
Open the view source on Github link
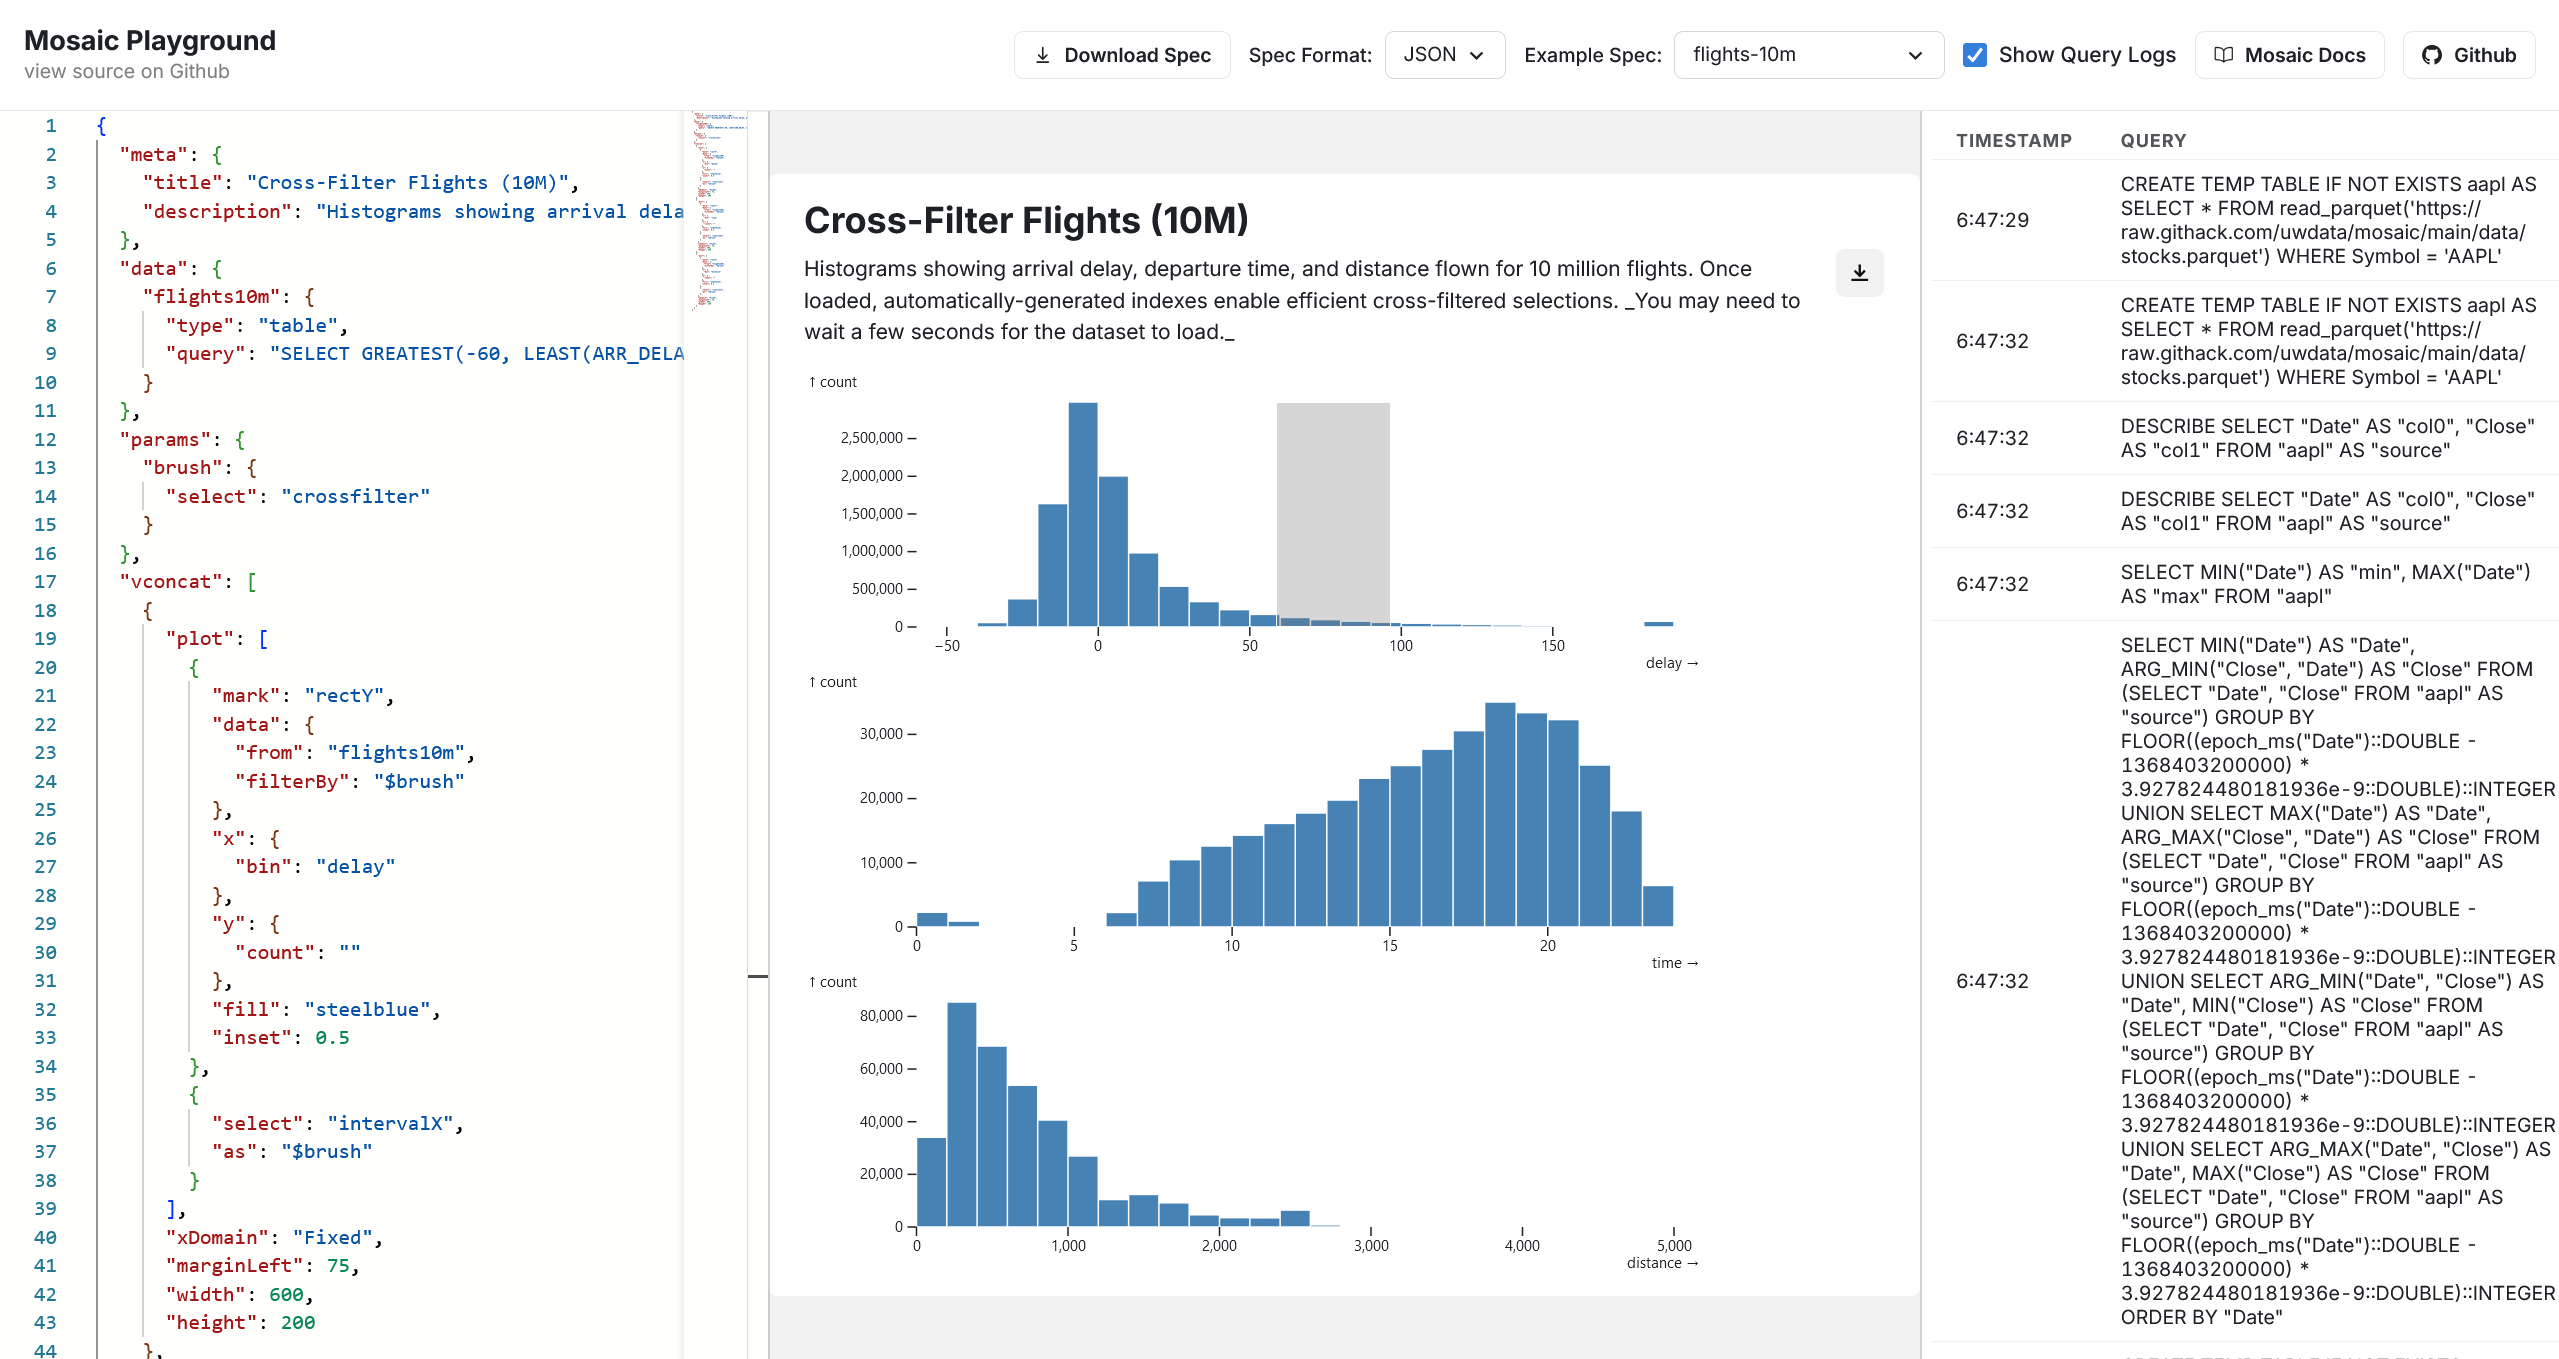[x=127, y=72]
